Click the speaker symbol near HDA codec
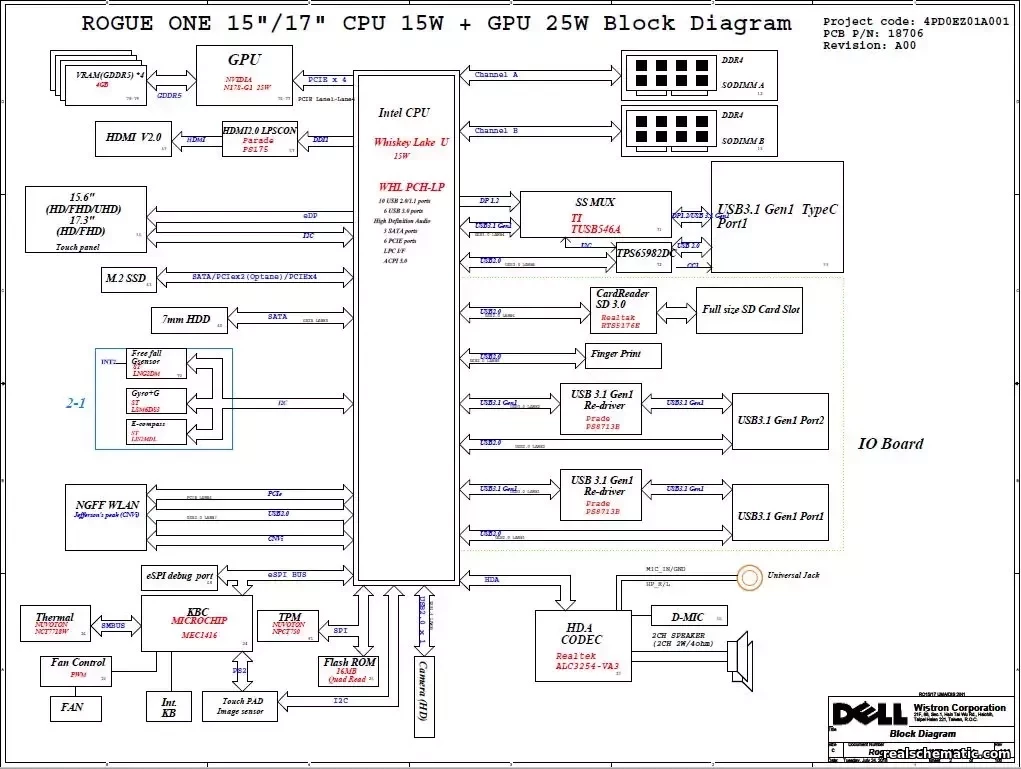This screenshot has height=769, width=1021. [x=739, y=658]
